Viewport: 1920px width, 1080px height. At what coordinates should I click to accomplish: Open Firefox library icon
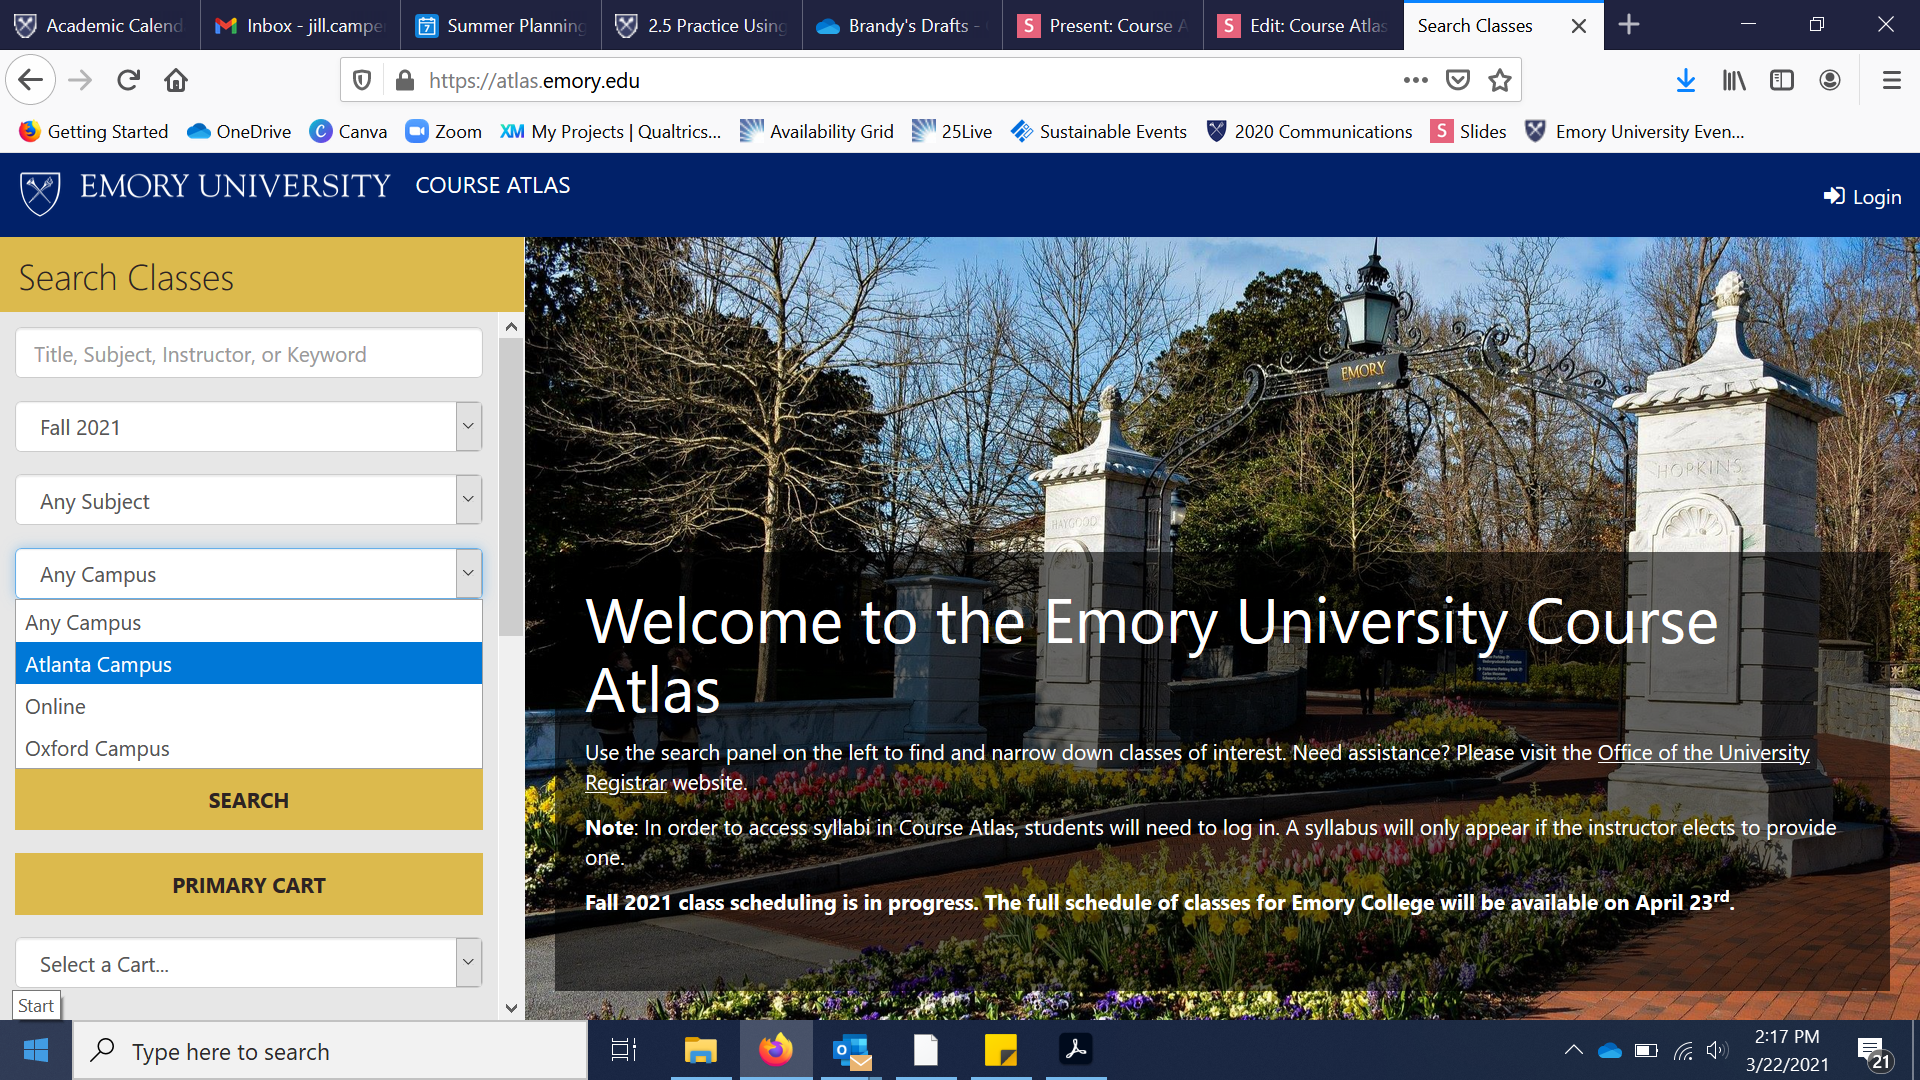(1733, 80)
